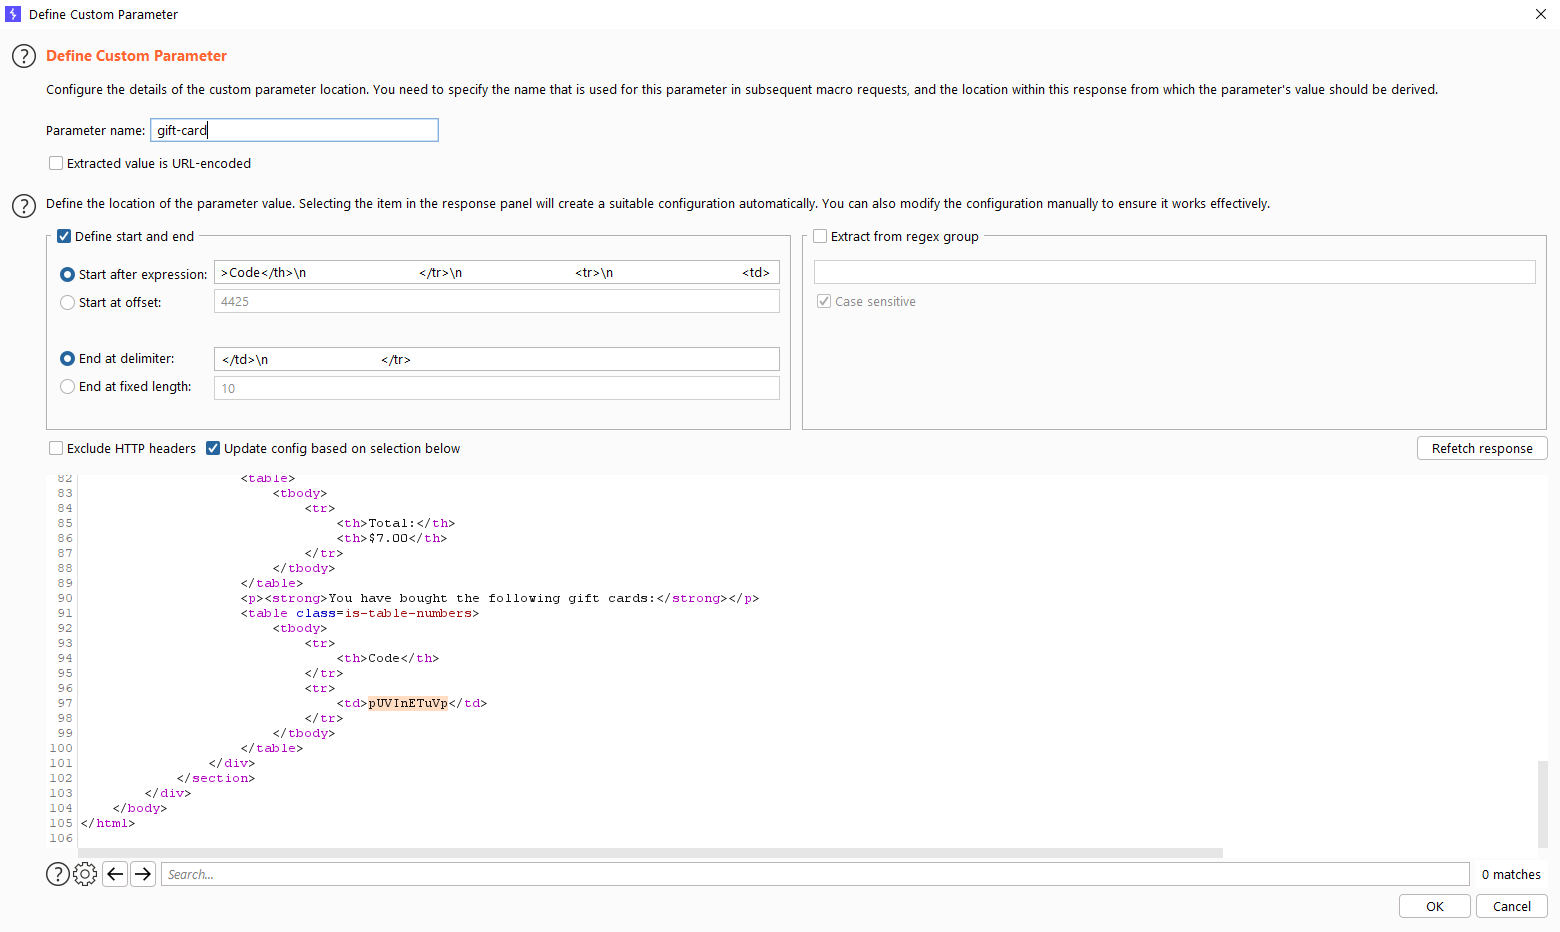Uncheck Define start and end checkbox

(x=64, y=236)
